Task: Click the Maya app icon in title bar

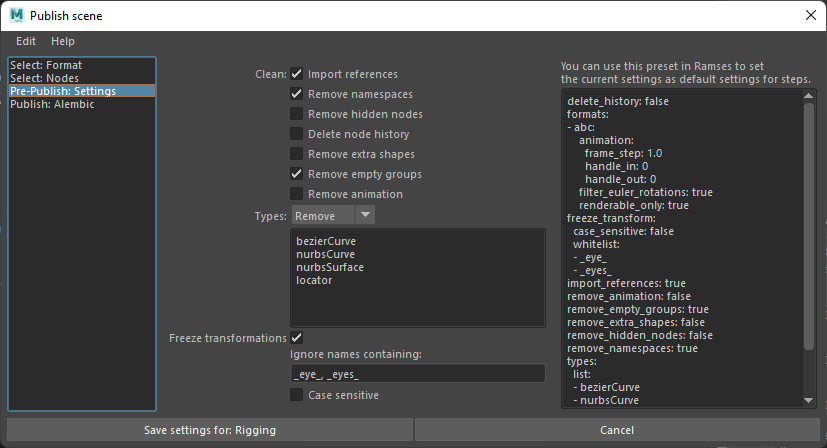Action: tap(16, 16)
